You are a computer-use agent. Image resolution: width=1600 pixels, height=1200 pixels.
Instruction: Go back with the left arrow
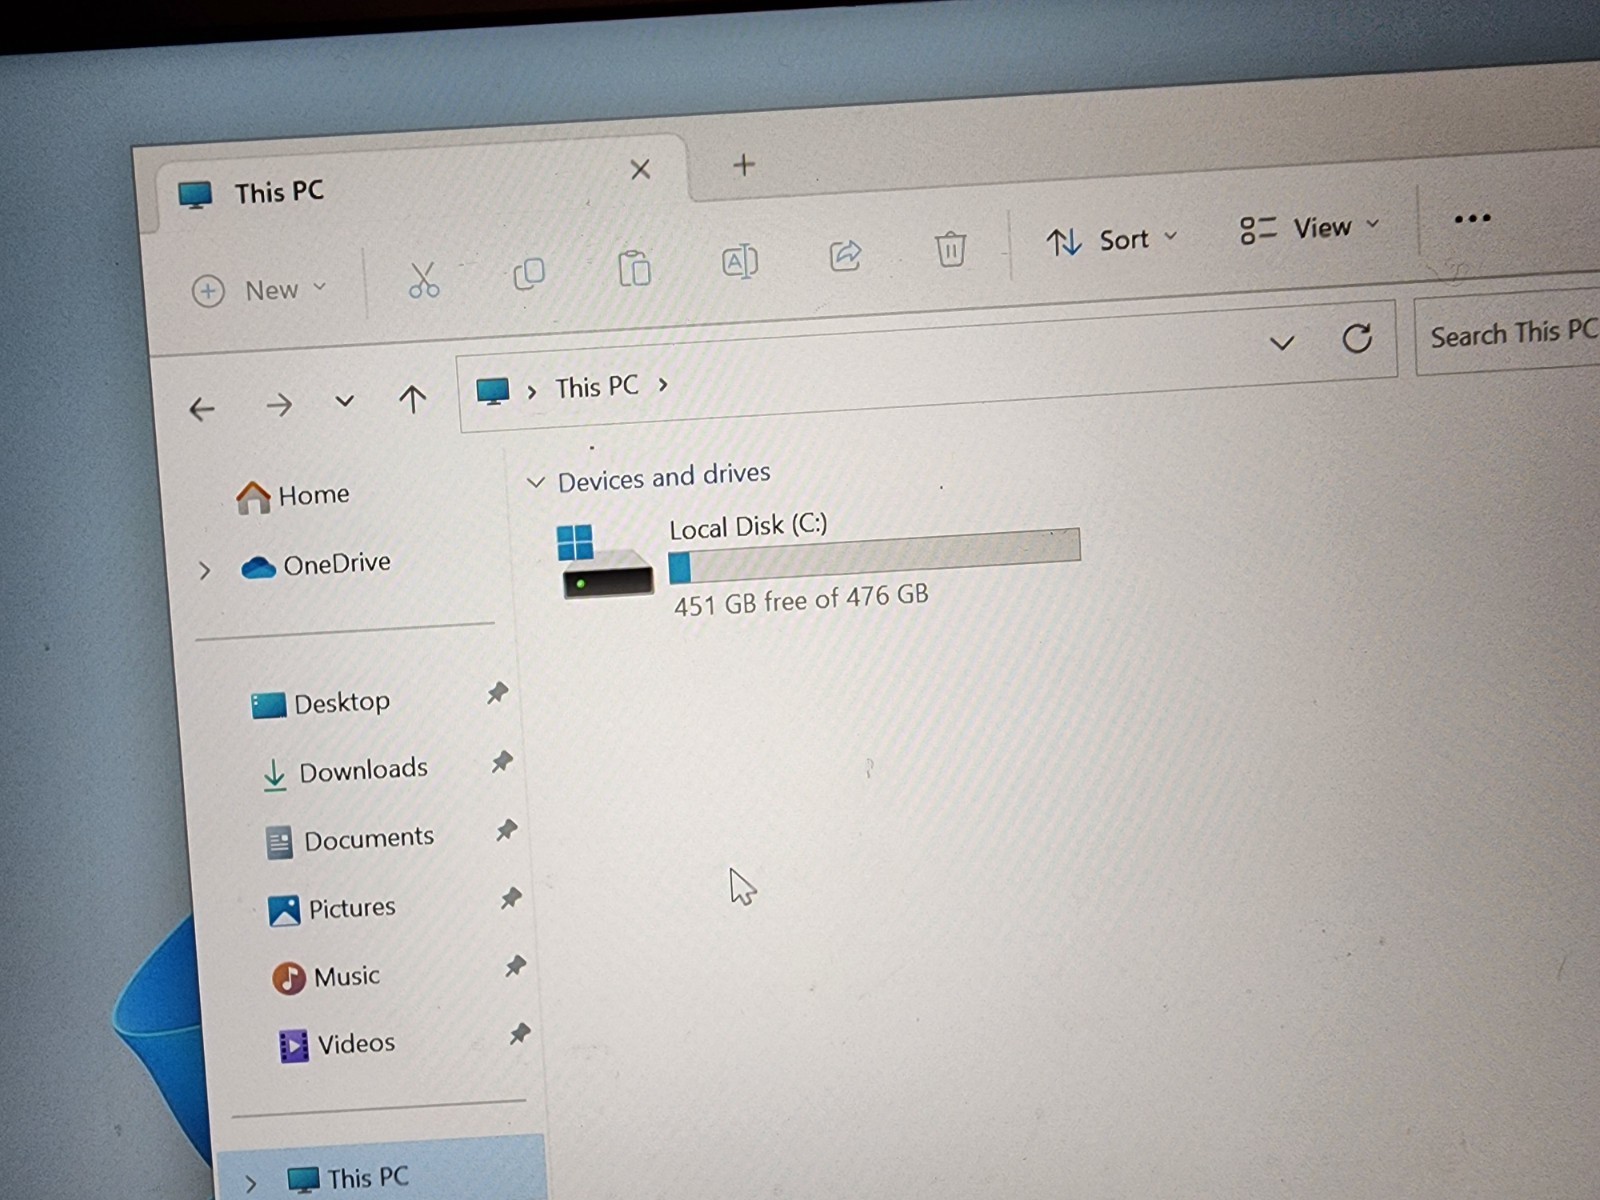pyautogui.click(x=202, y=409)
